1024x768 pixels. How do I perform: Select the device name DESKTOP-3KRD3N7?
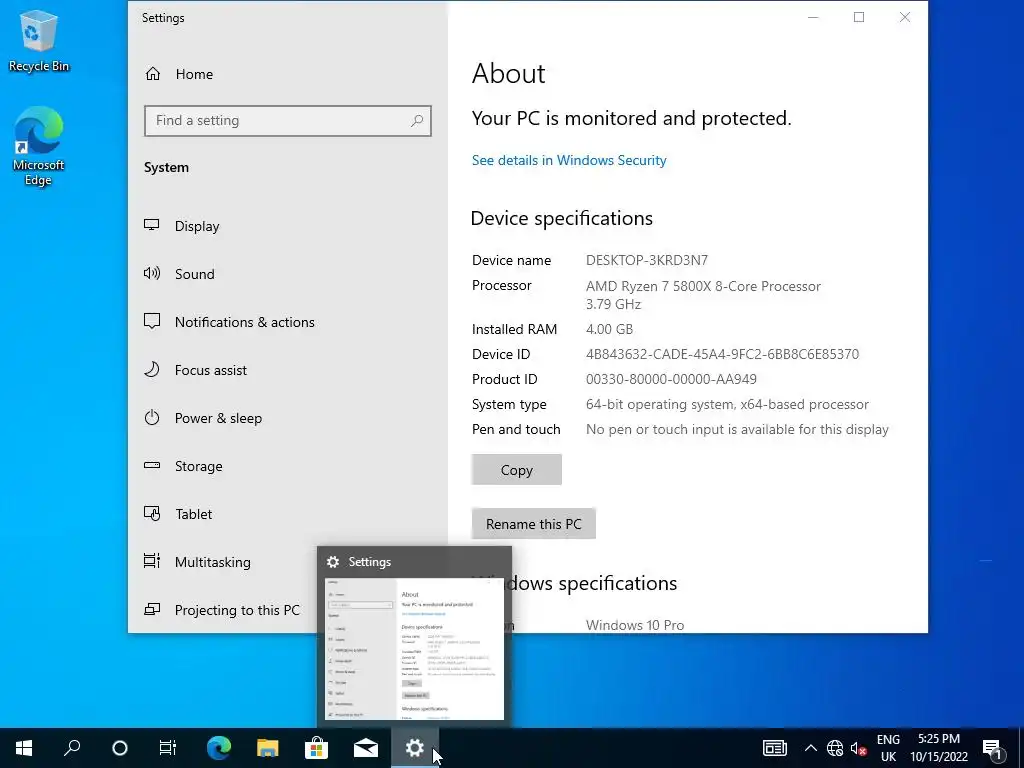[647, 260]
